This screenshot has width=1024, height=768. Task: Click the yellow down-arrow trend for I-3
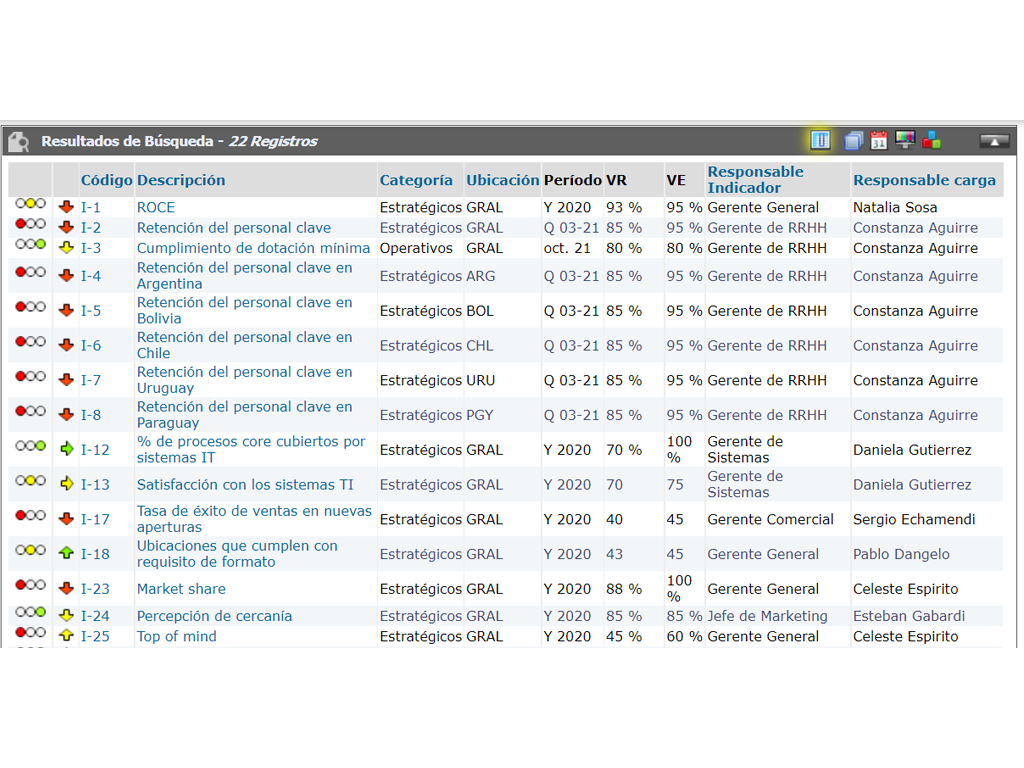point(66,248)
